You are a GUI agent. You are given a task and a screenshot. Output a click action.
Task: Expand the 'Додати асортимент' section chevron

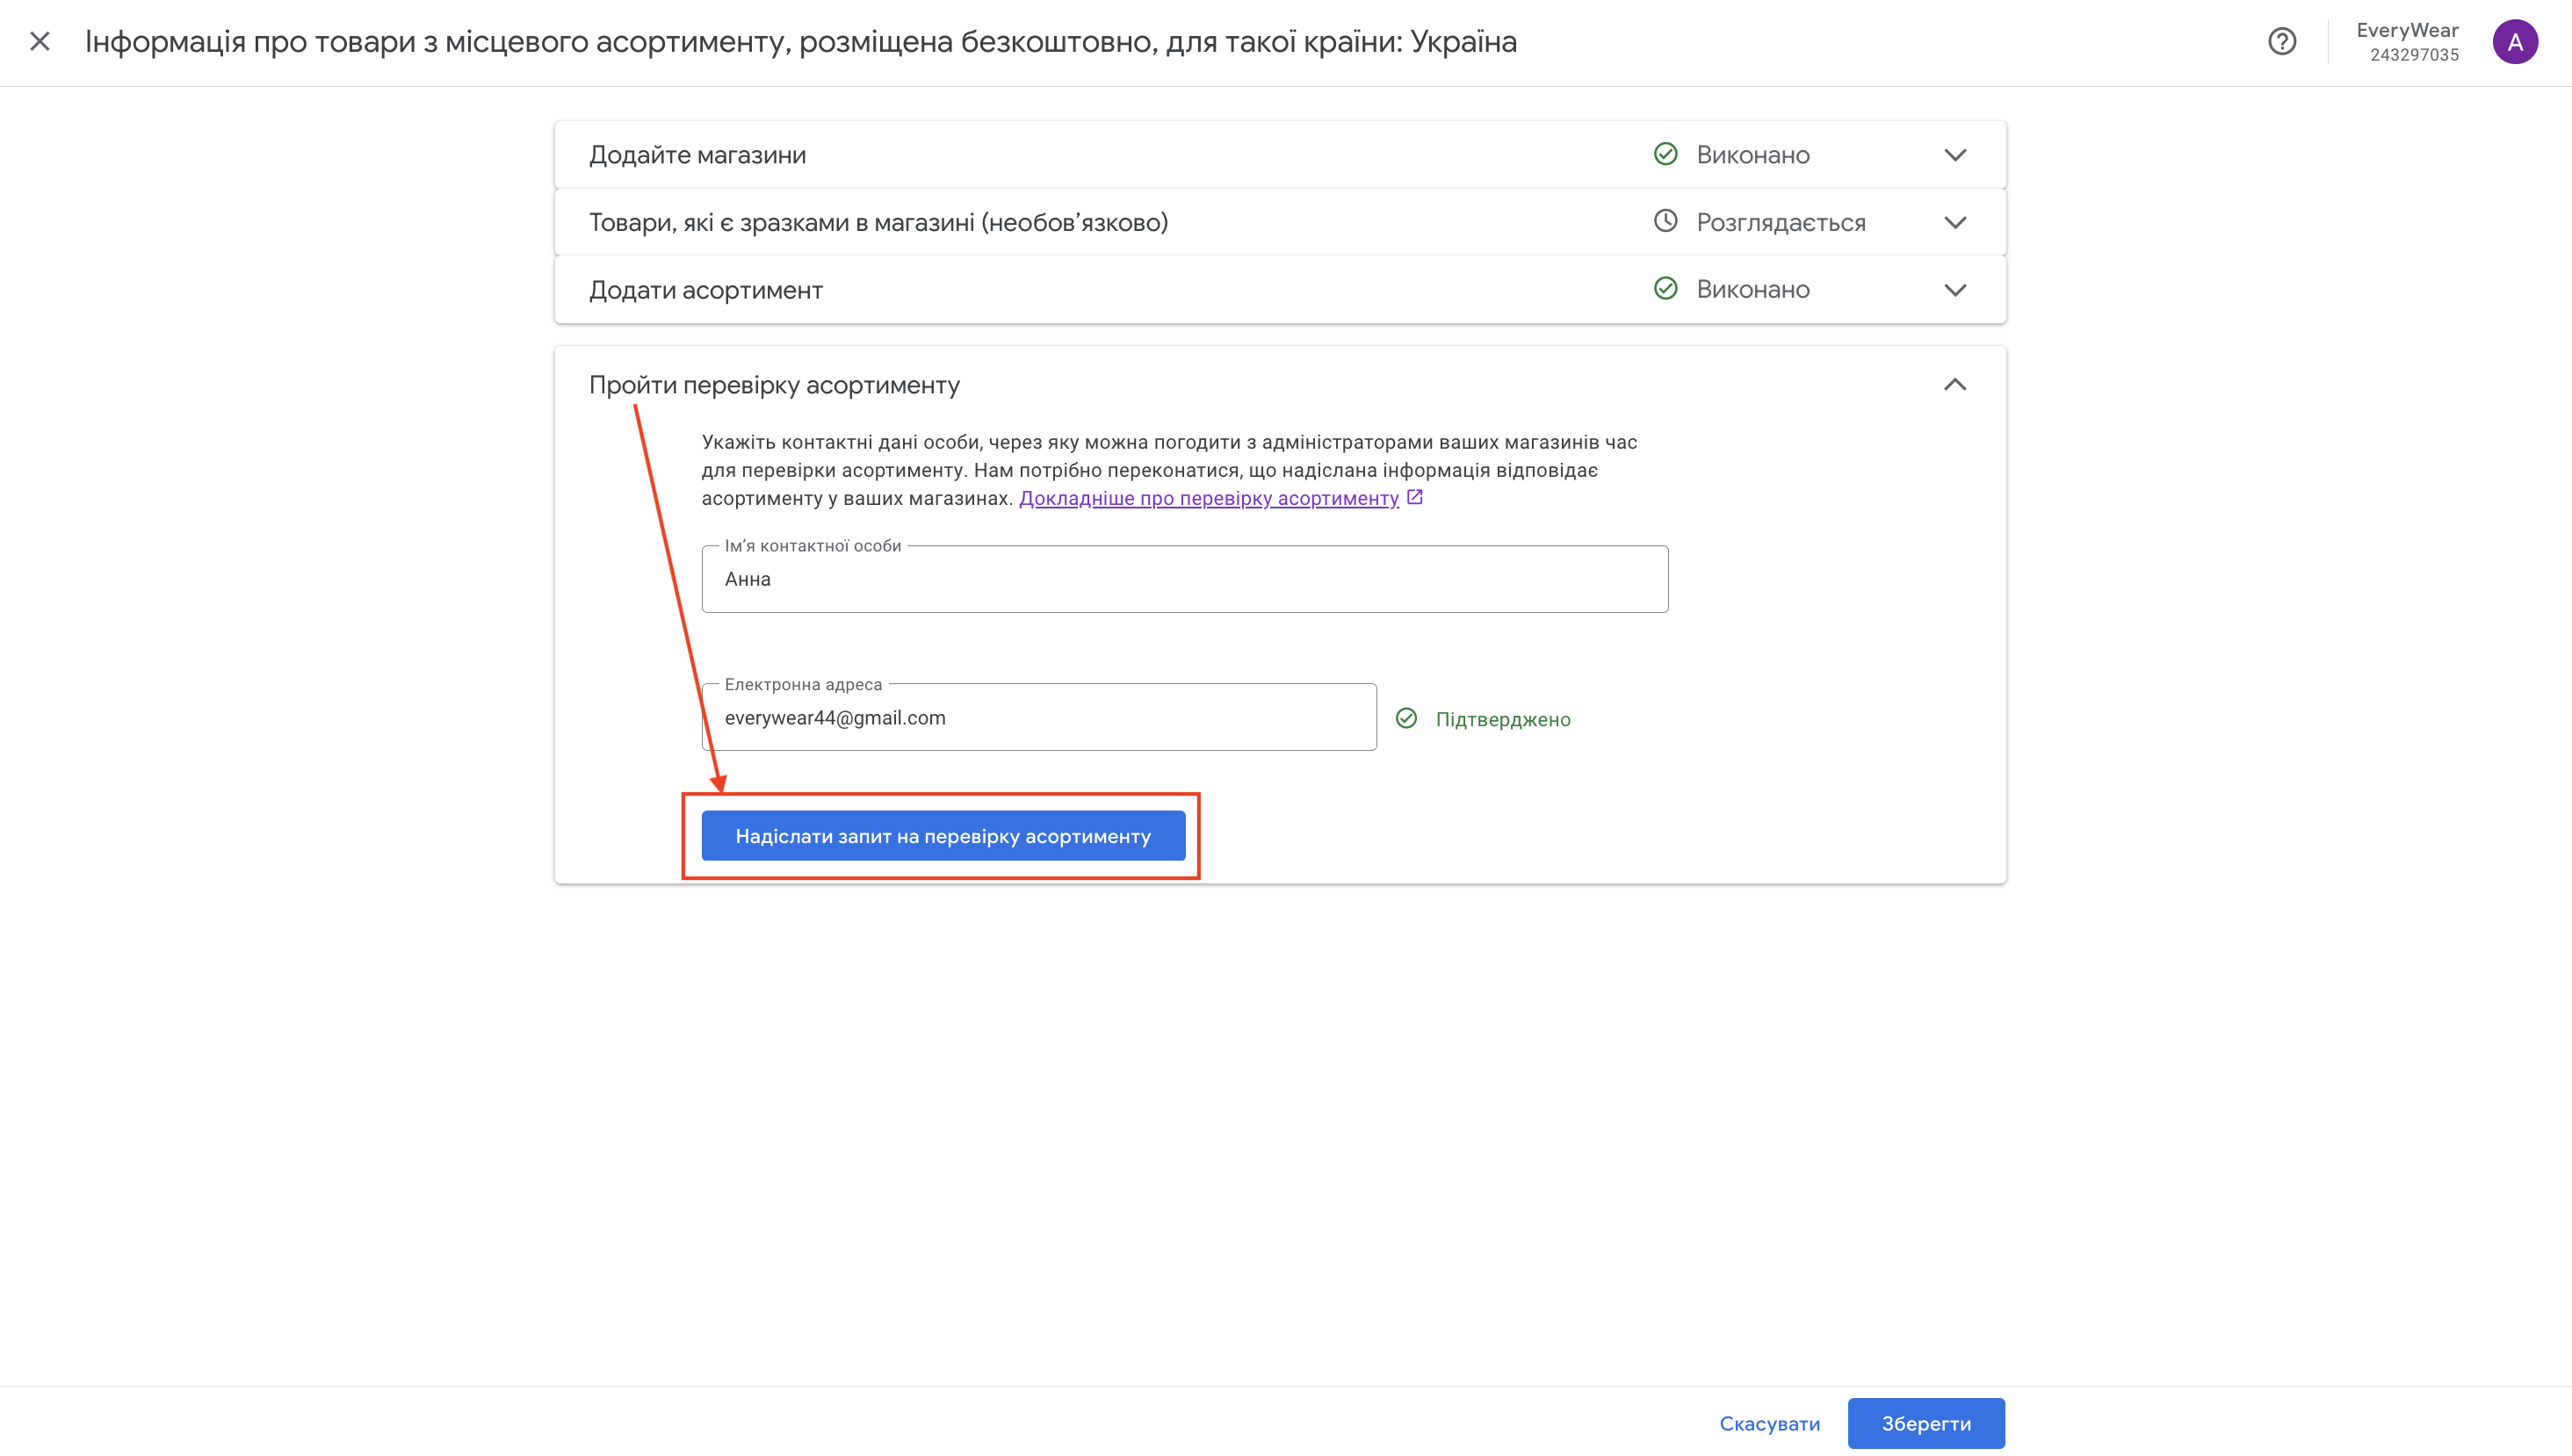[1955, 290]
